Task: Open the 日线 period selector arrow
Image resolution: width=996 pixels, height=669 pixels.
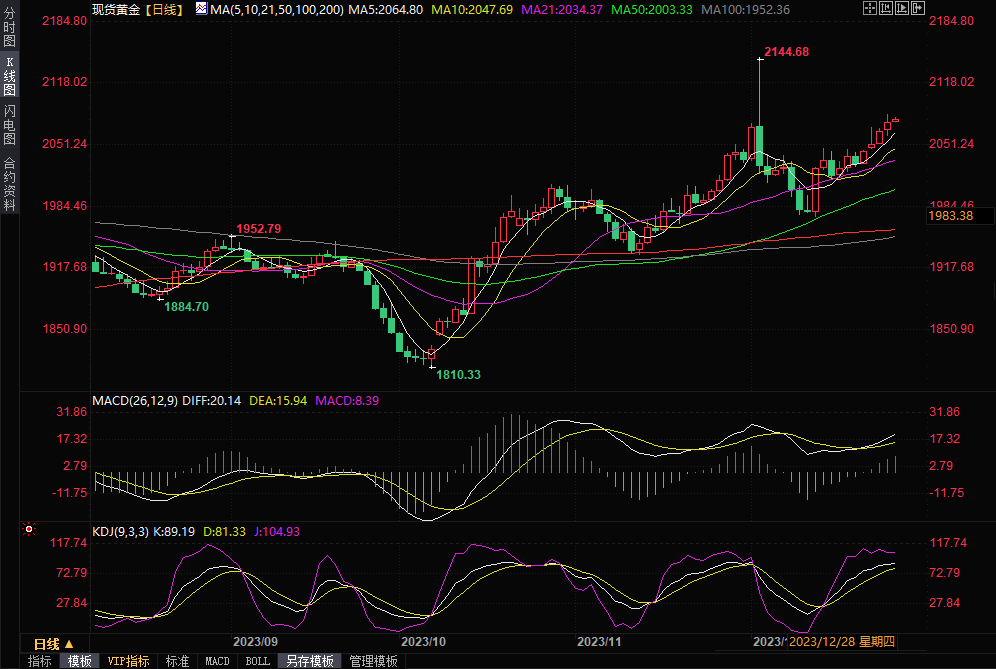Action: (x=68, y=643)
